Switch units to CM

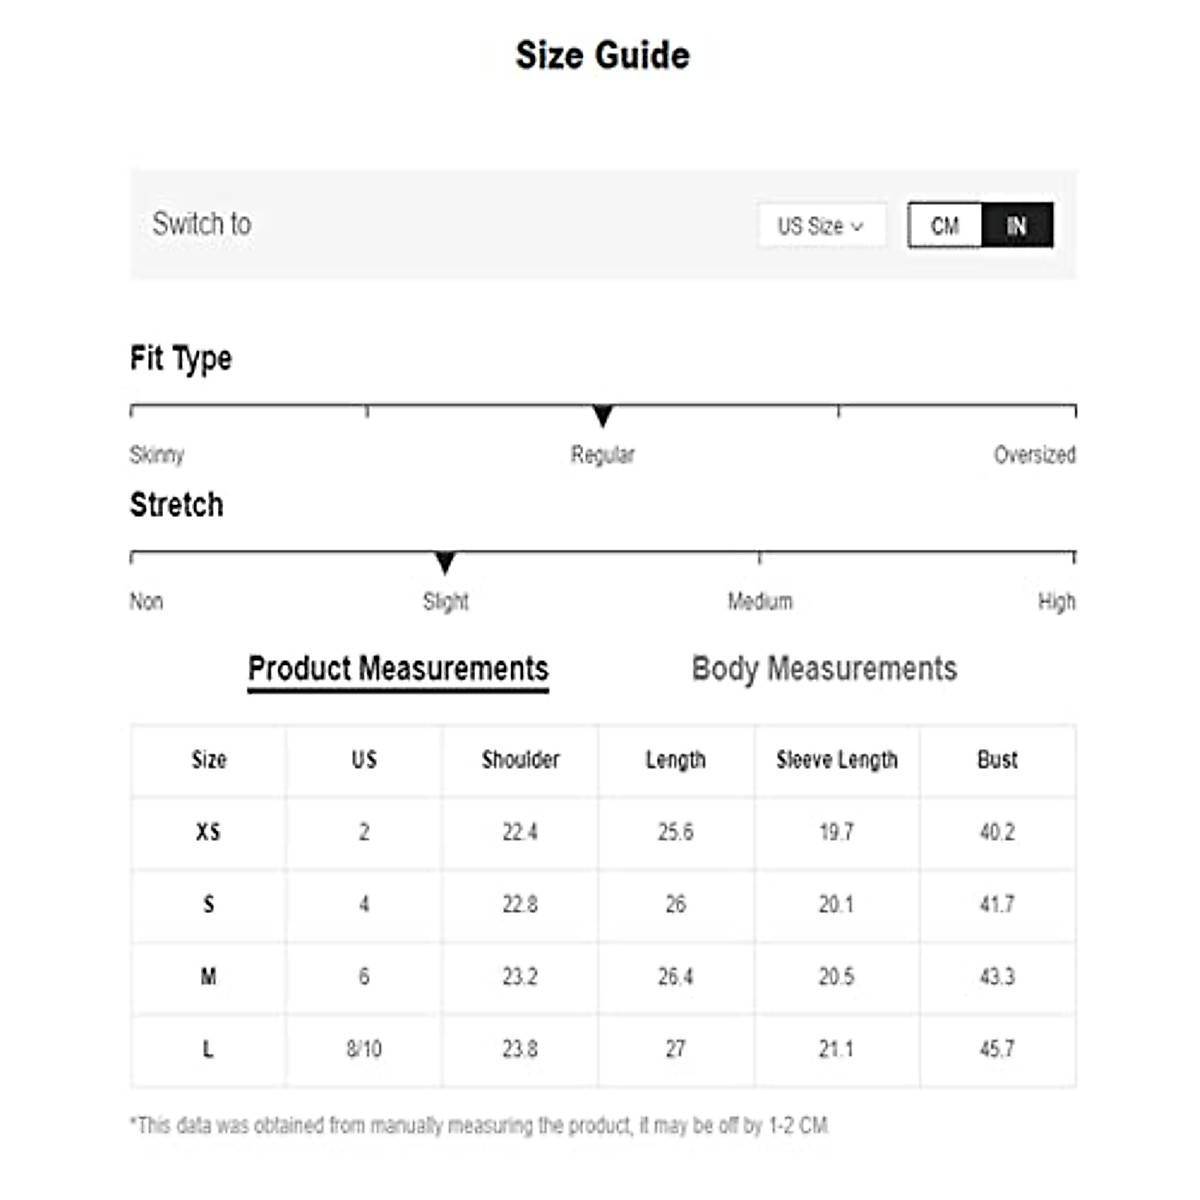945,226
